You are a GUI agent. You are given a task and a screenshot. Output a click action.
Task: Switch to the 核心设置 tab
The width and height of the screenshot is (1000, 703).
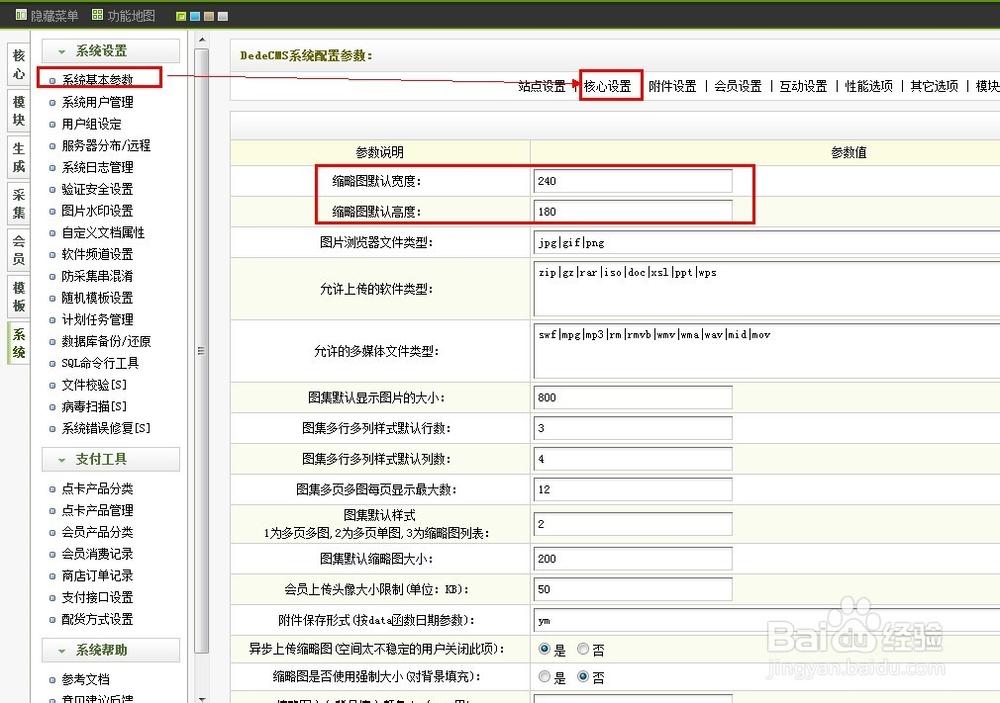pos(608,86)
